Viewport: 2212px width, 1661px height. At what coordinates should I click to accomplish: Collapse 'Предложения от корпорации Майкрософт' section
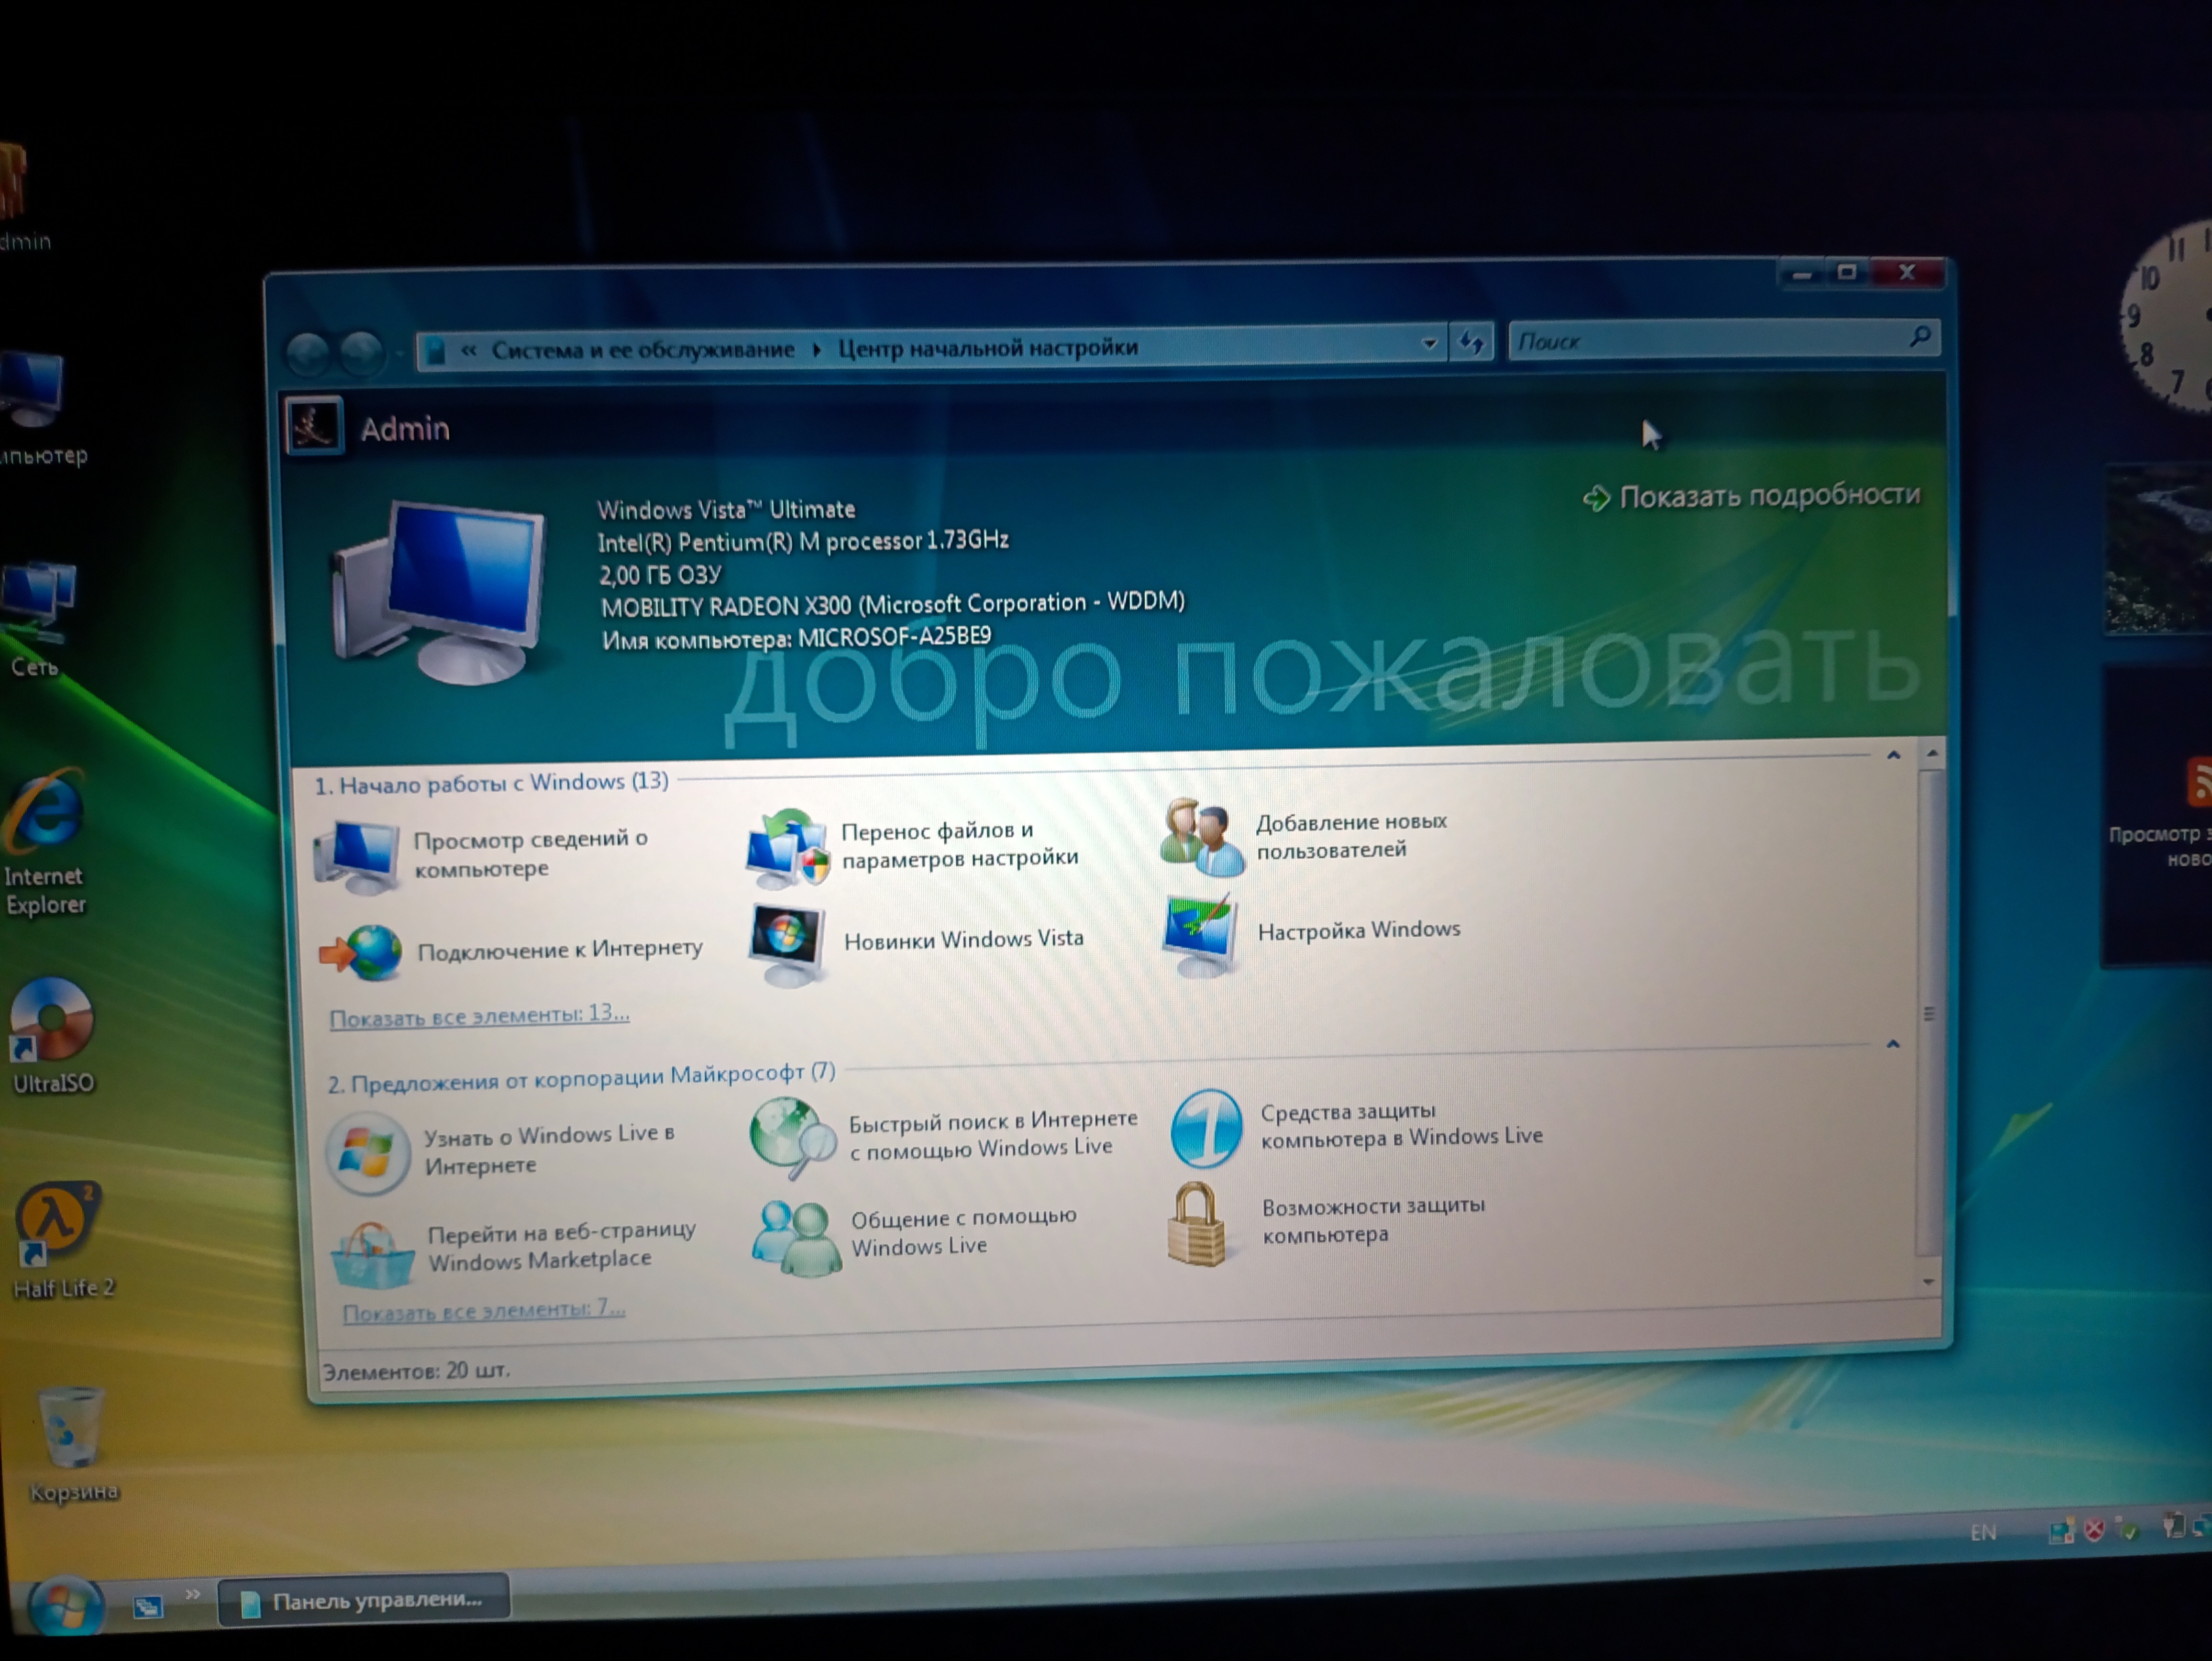point(1892,1044)
